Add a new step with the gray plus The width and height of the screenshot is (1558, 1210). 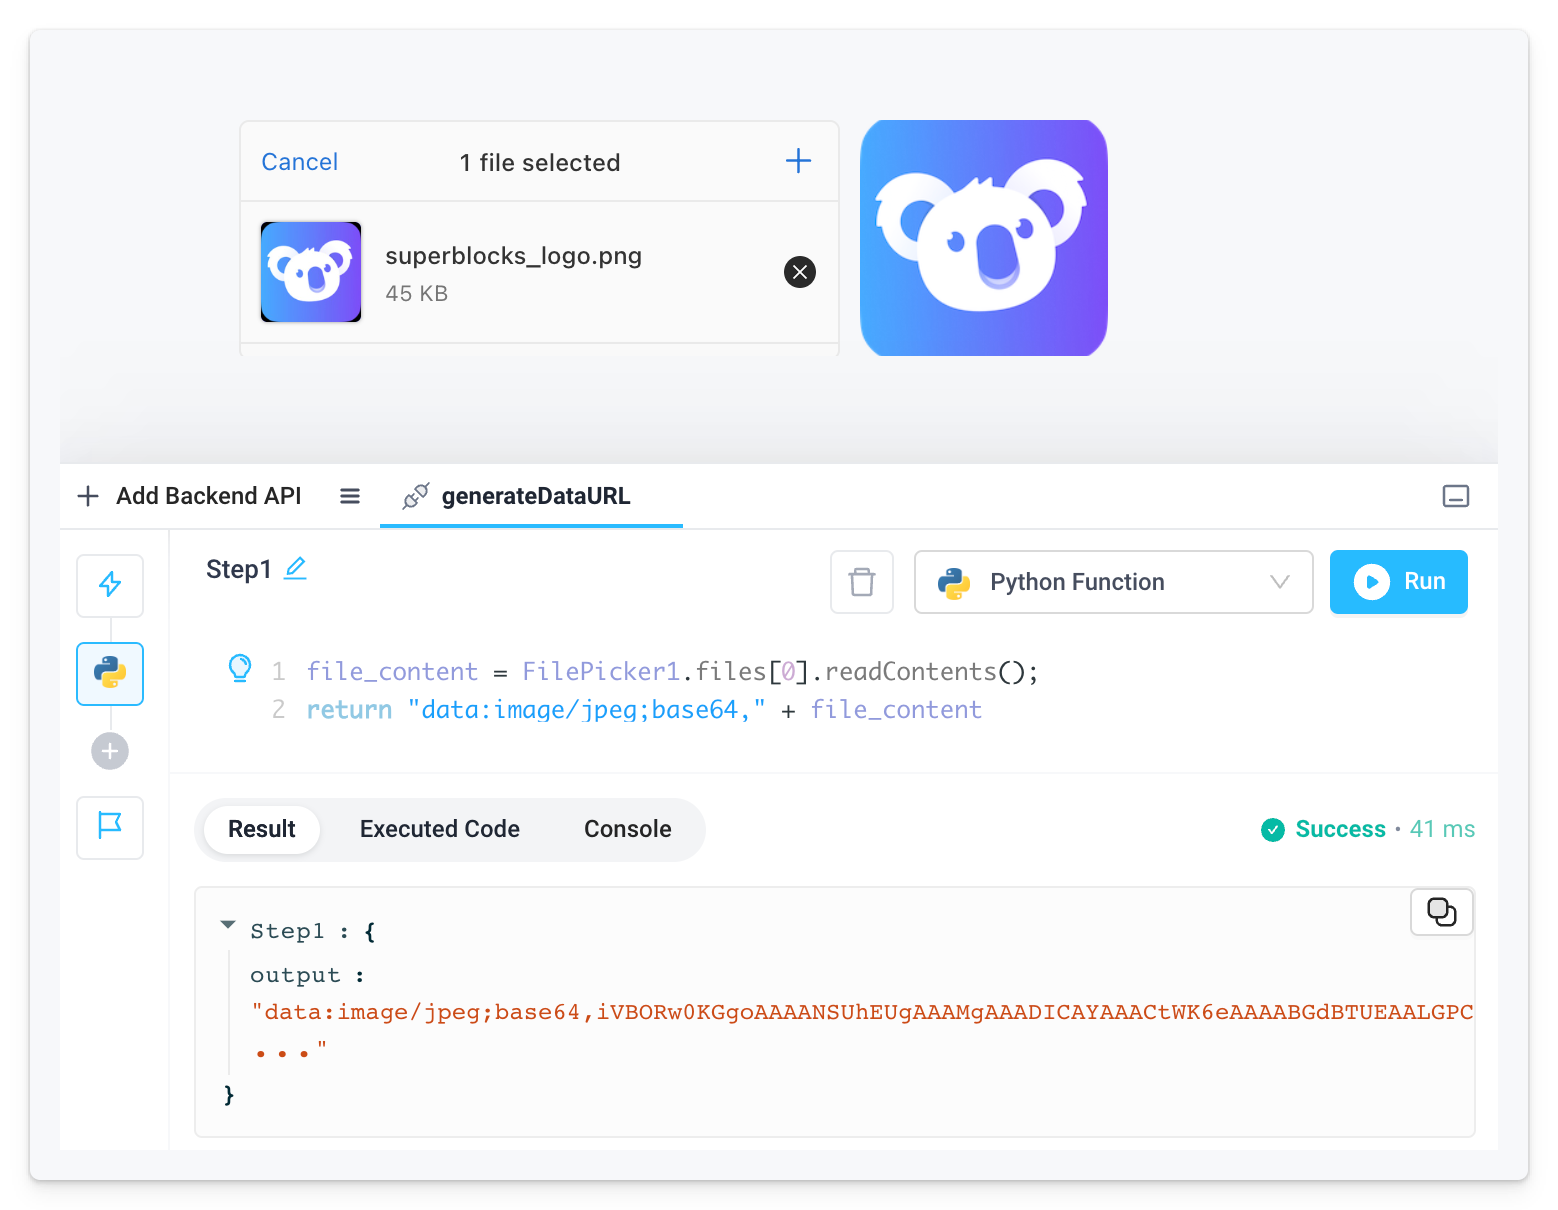coord(110,751)
